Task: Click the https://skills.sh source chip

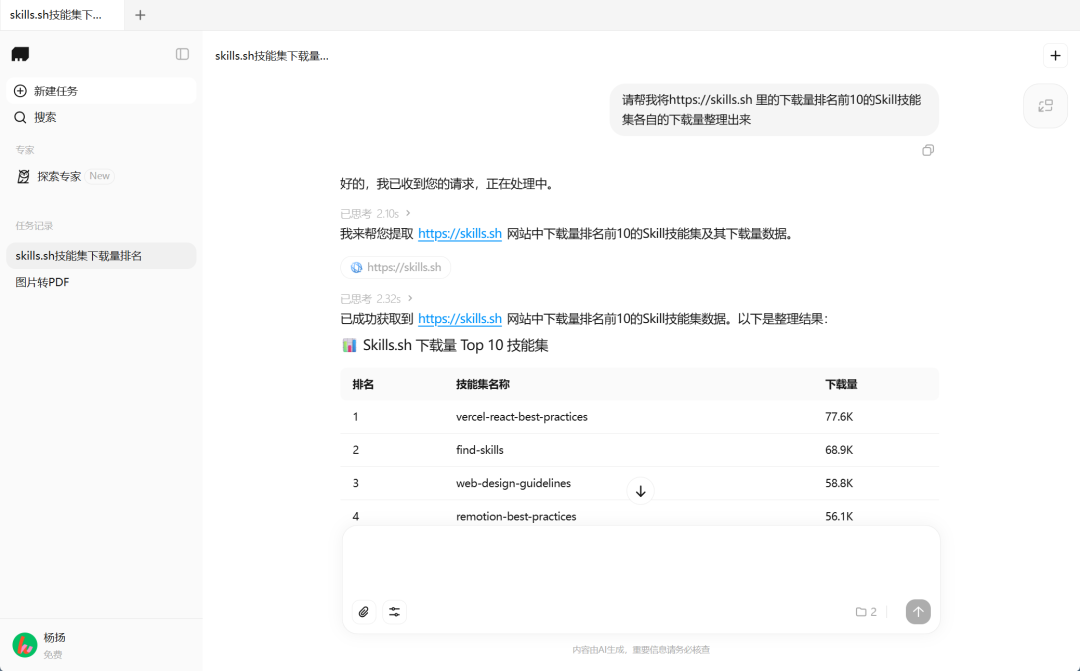Action: (396, 267)
